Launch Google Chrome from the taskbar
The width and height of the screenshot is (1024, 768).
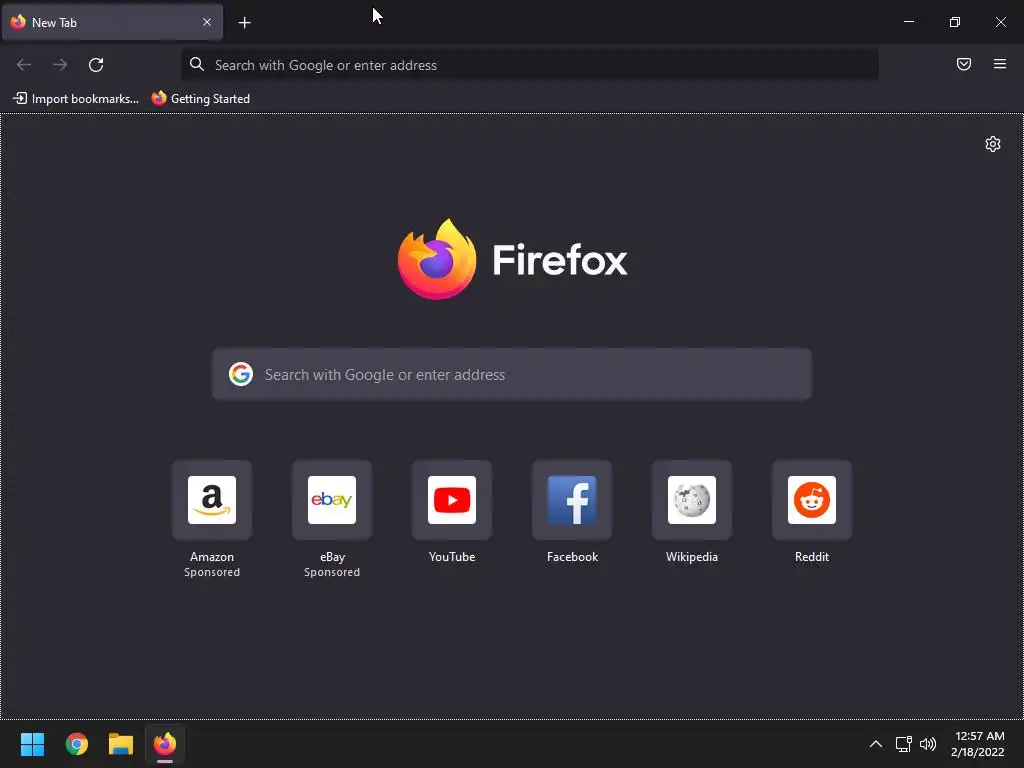click(x=77, y=744)
